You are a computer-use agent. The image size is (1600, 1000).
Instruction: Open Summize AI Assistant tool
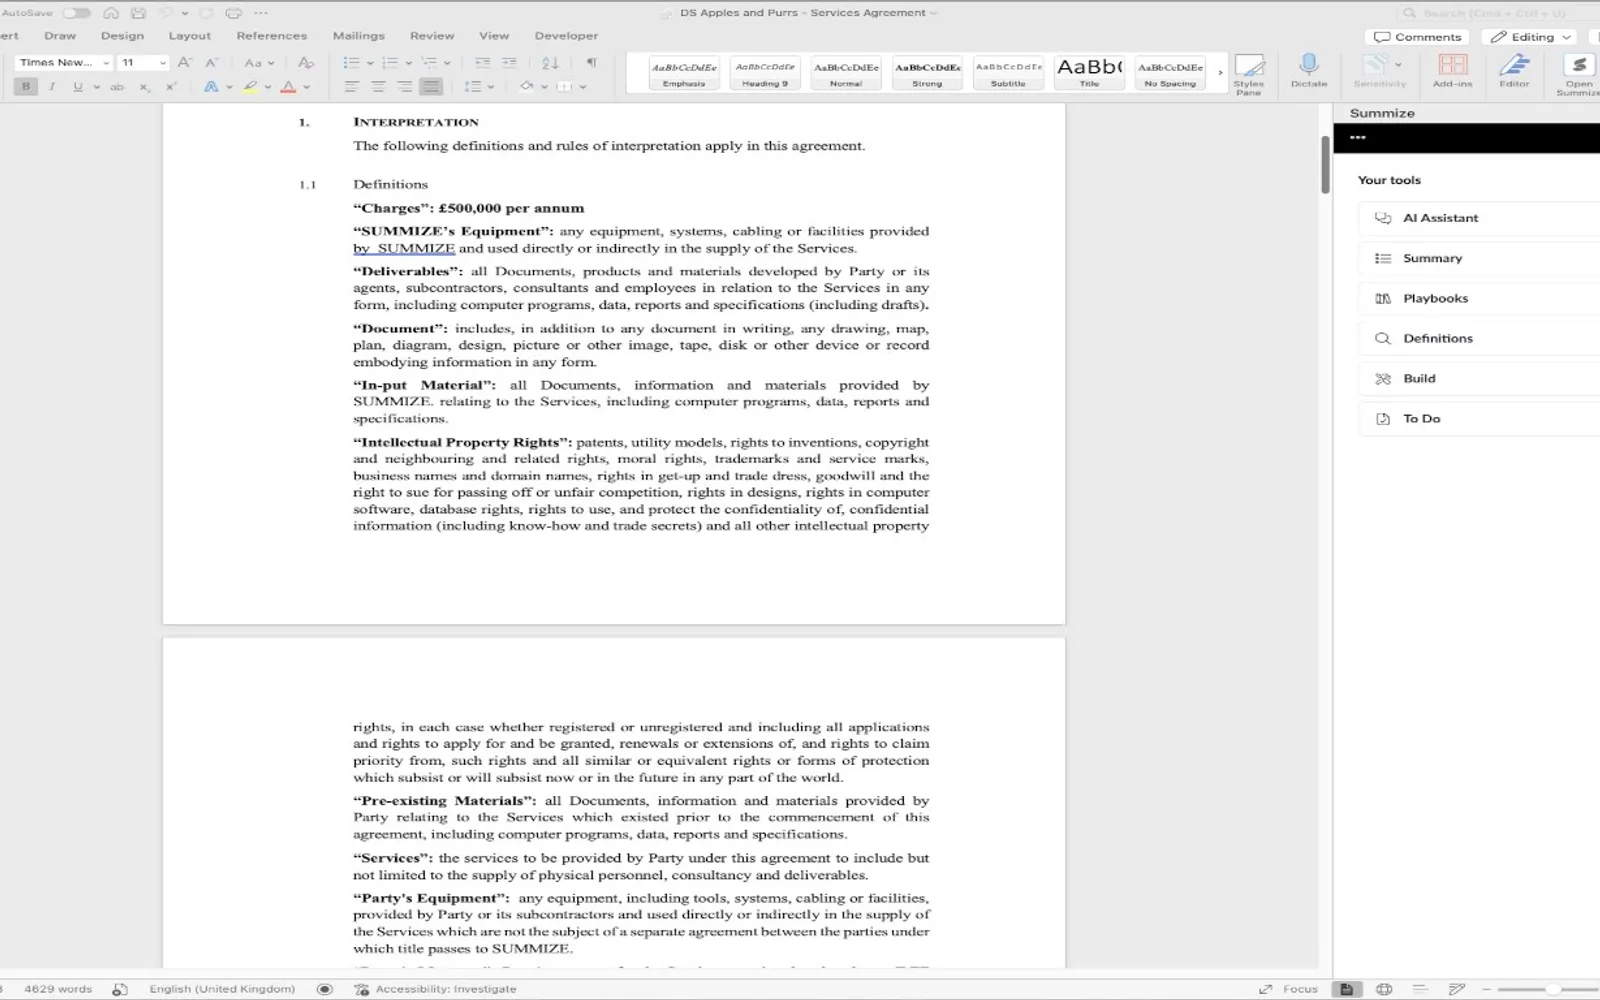click(x=1478, y=218)
